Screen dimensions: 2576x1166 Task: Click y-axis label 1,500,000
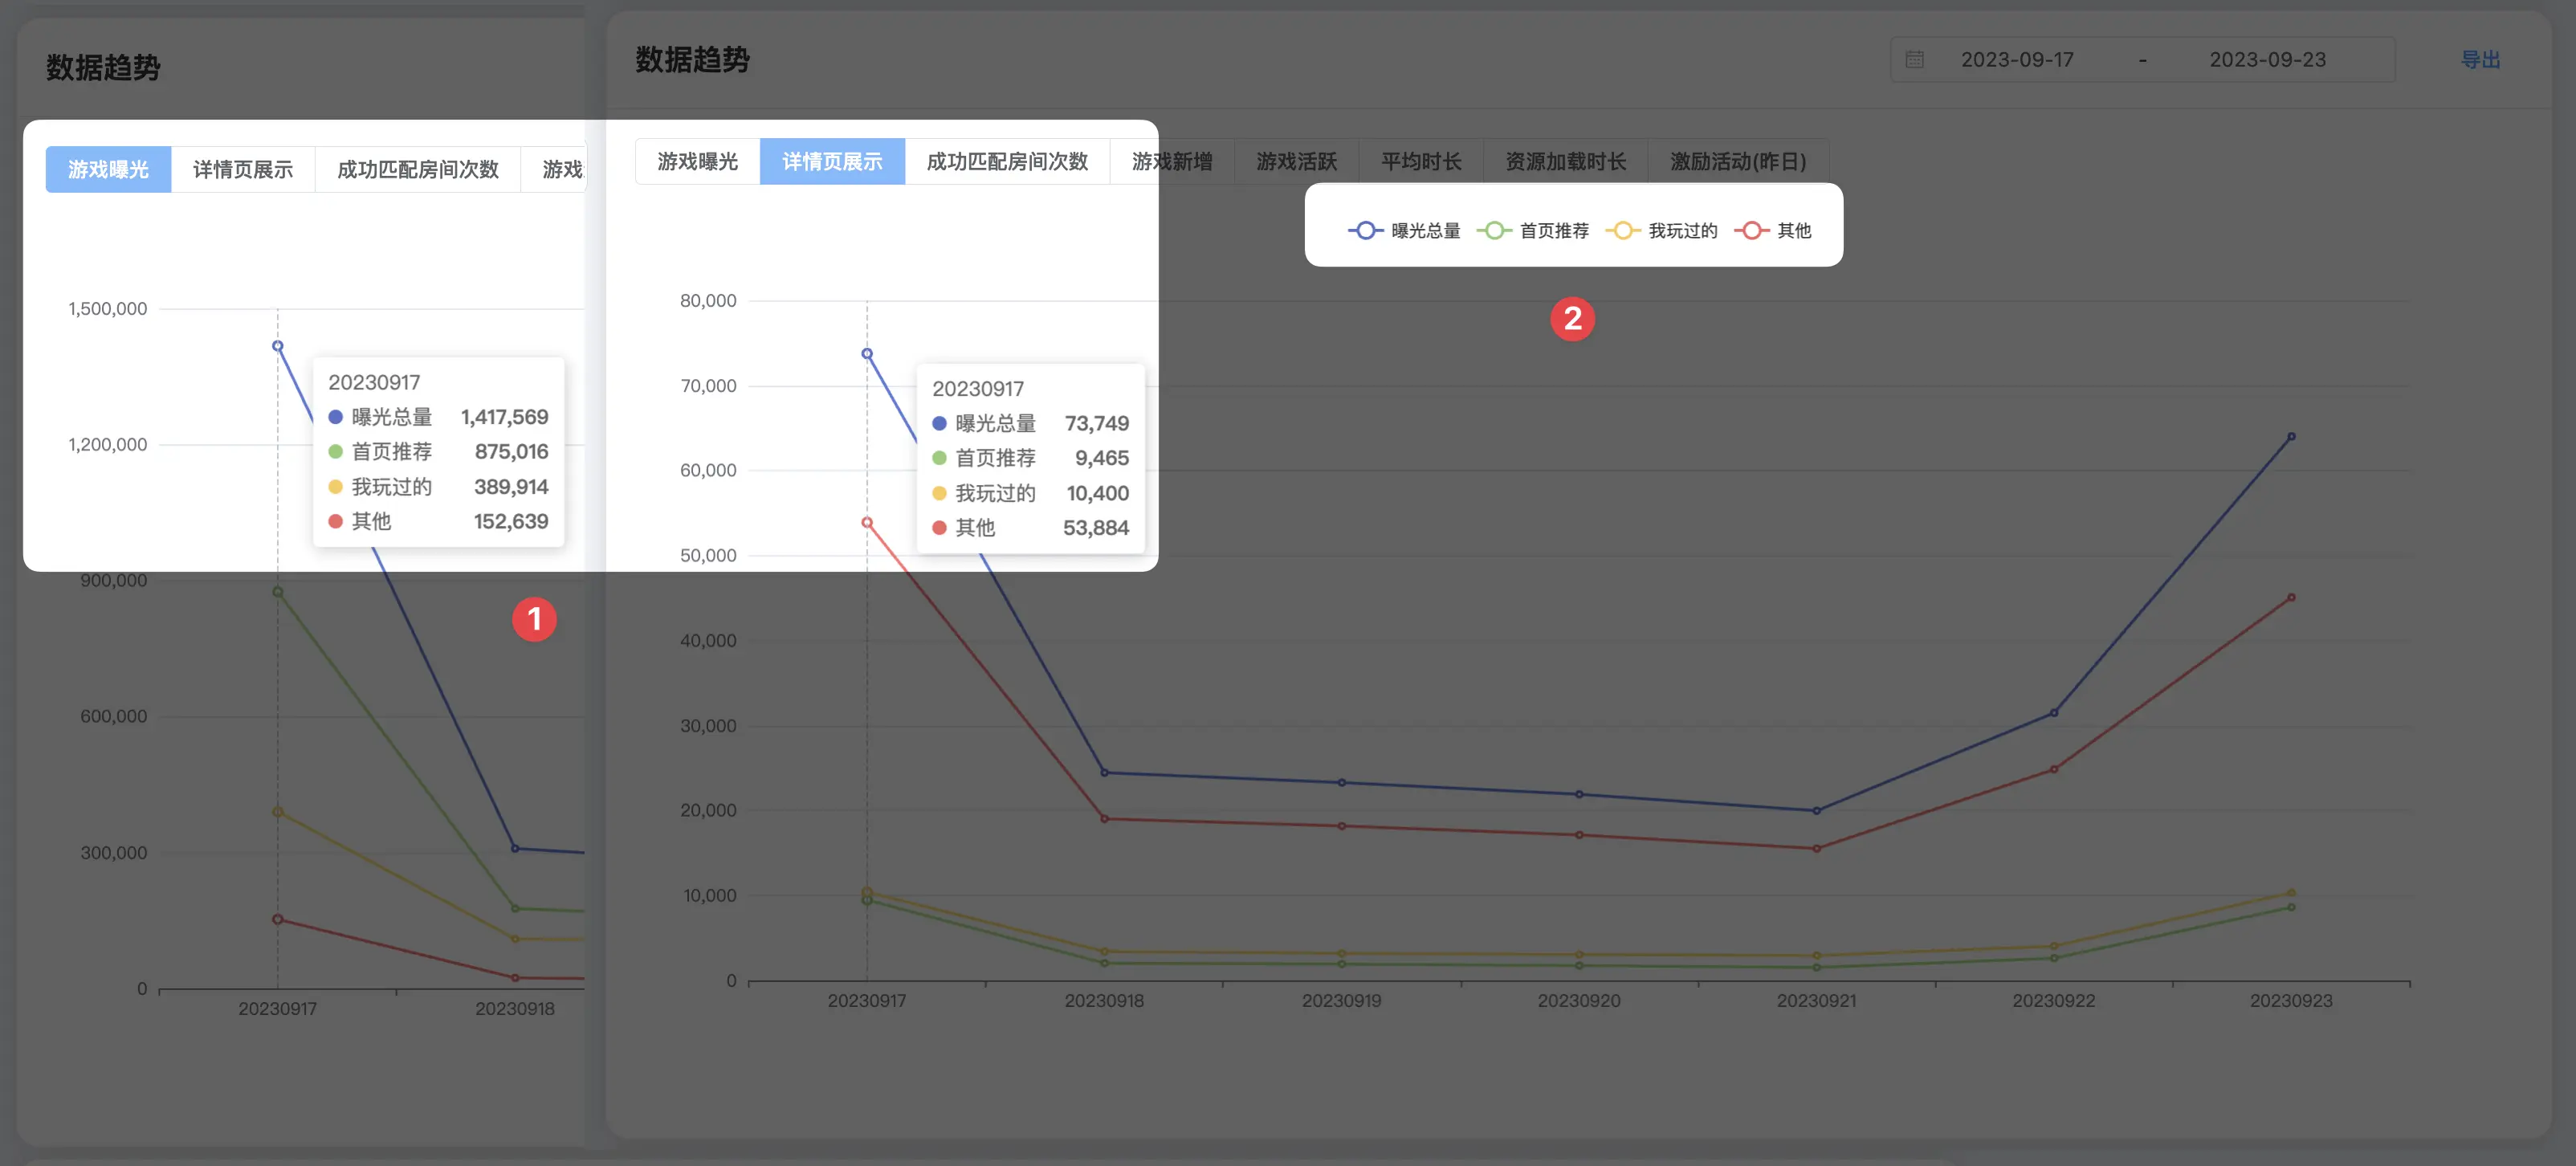tap(108, 309)
